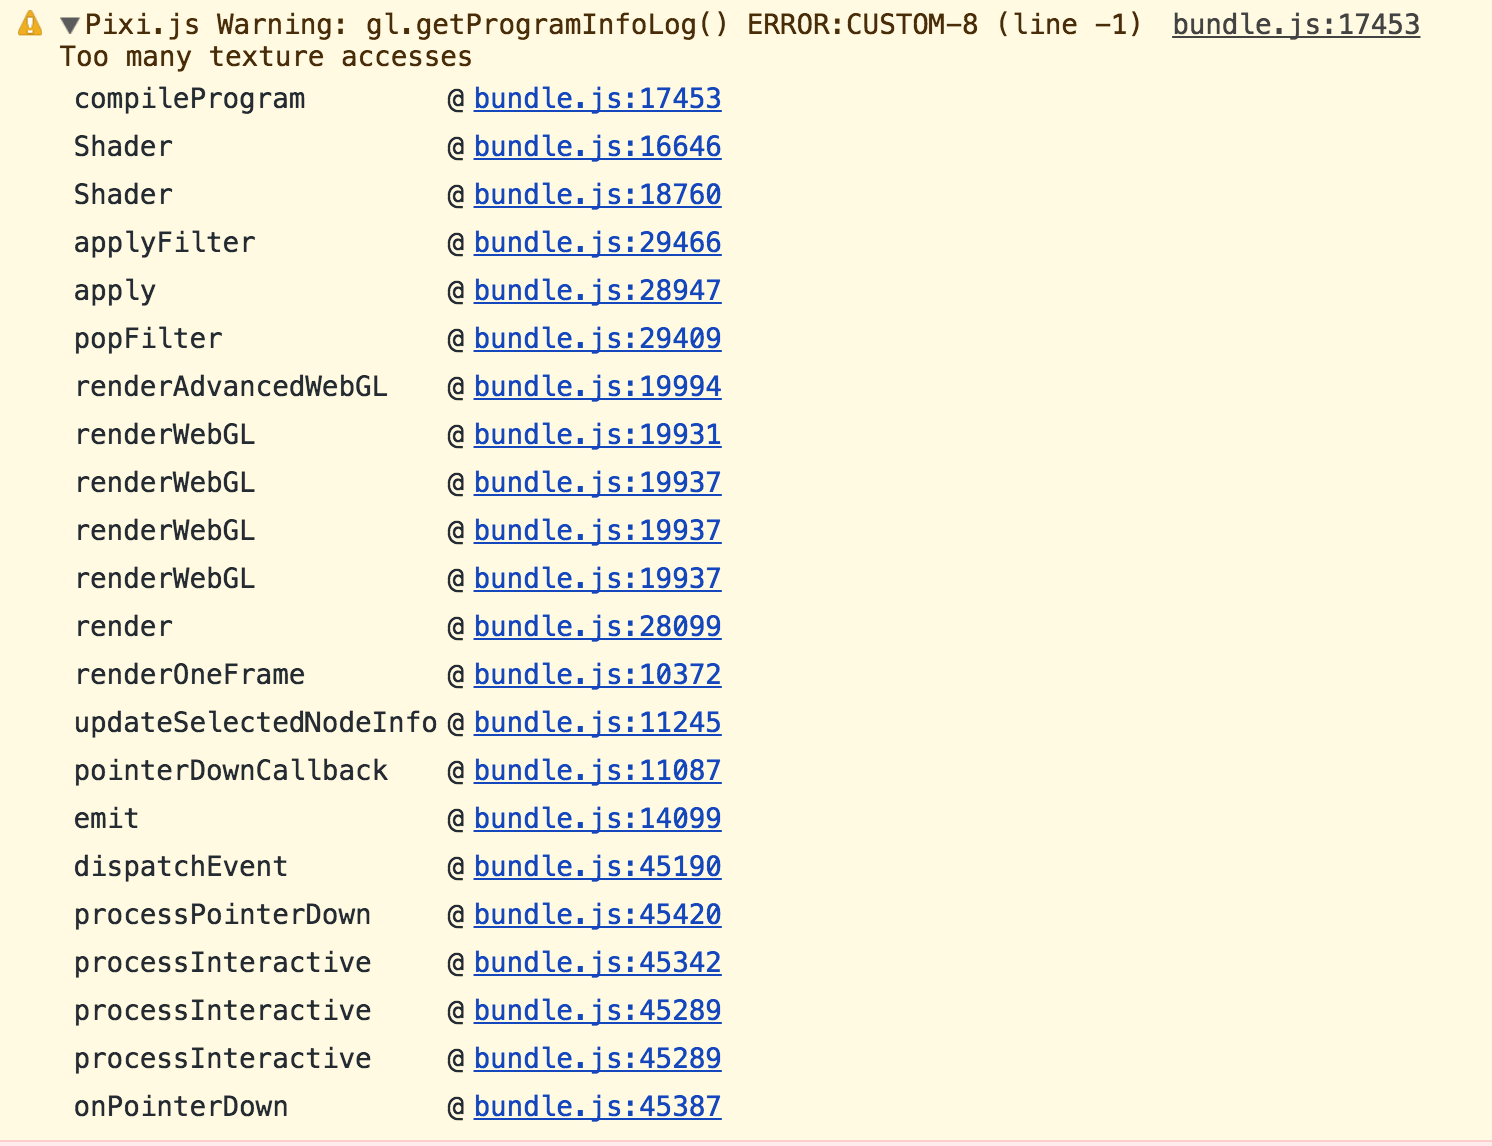Open the renderOneFrame source link
The image size is (1492, 1146).
596,674
